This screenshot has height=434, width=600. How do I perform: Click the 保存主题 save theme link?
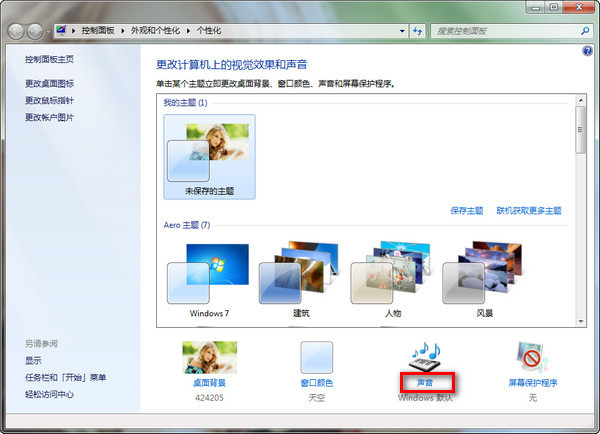(467, 211)
